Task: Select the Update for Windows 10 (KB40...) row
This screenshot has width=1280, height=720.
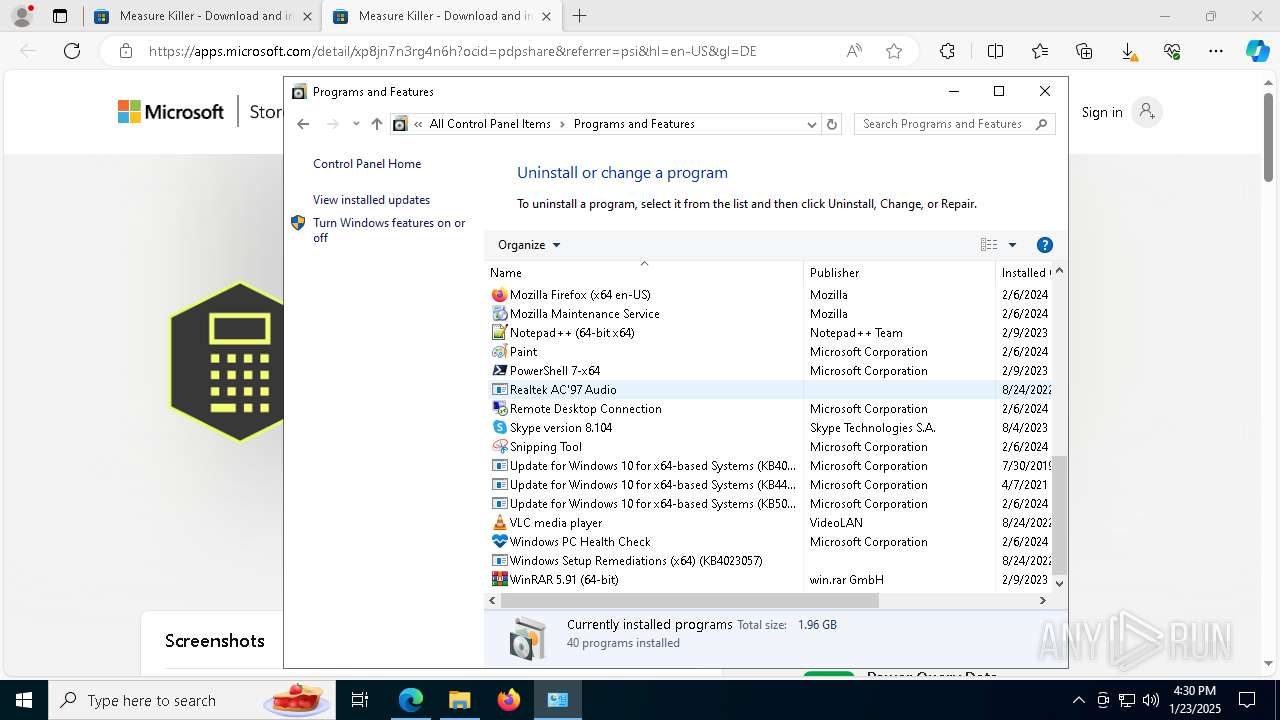Action: pyautogui.click(x=771, y=466)
